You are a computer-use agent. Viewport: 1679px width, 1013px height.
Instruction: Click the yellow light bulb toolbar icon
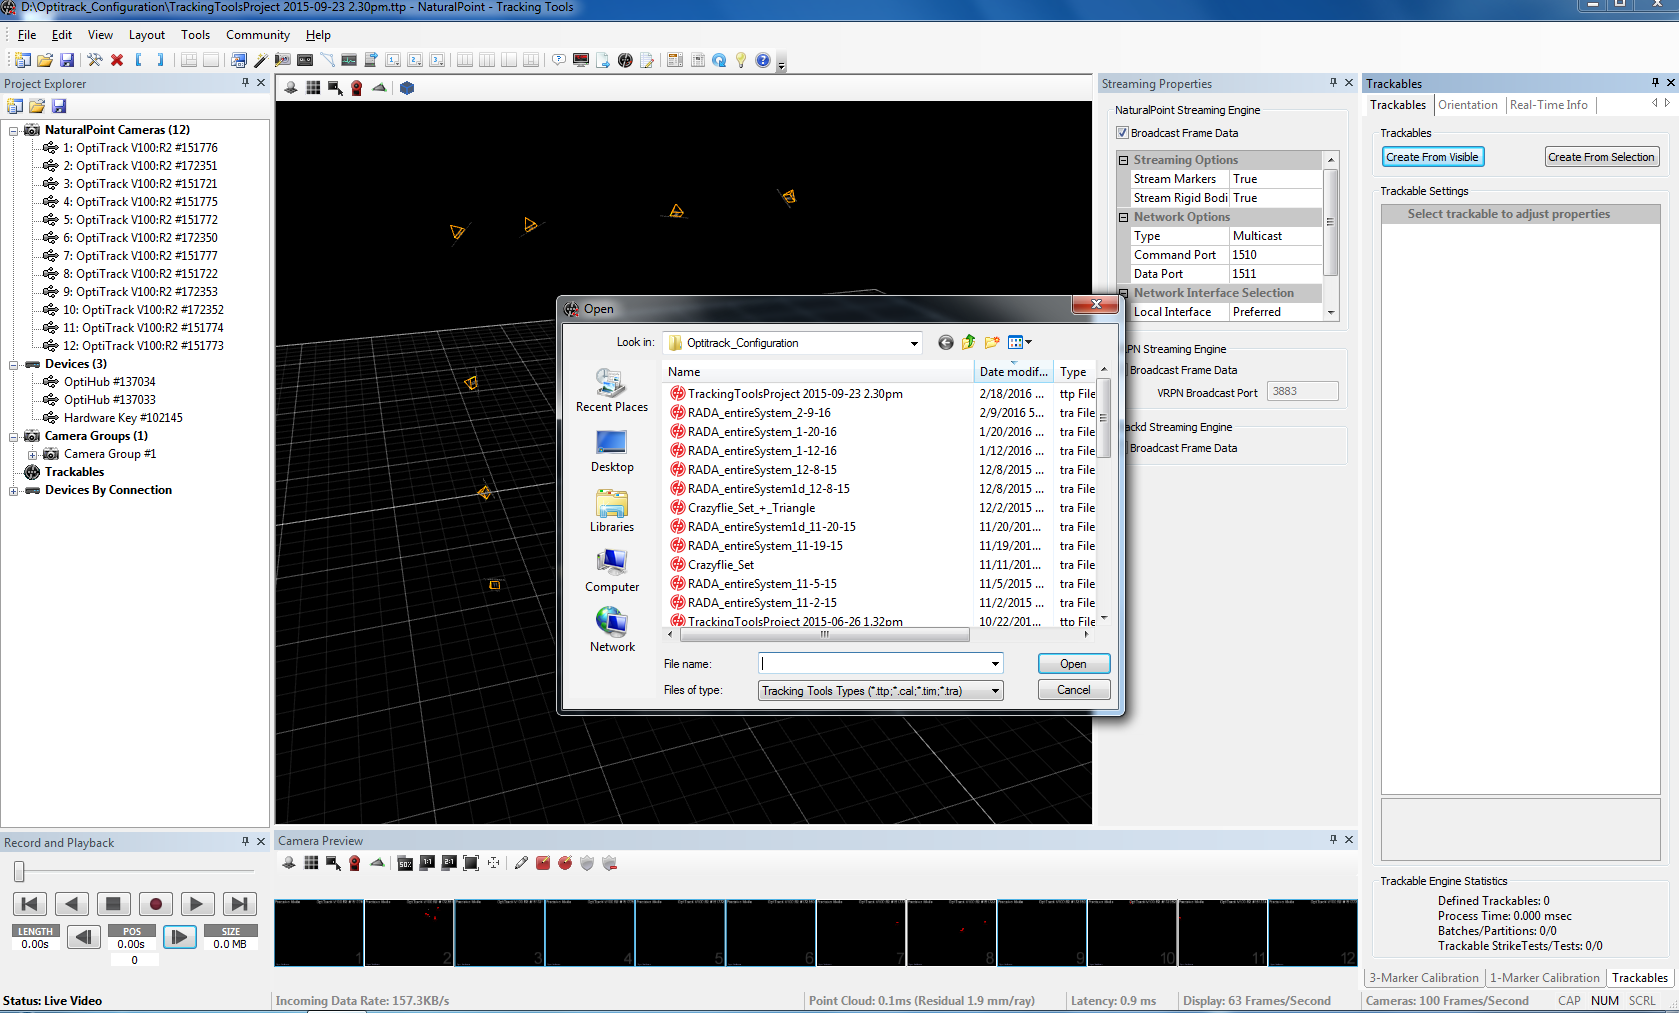741,61
